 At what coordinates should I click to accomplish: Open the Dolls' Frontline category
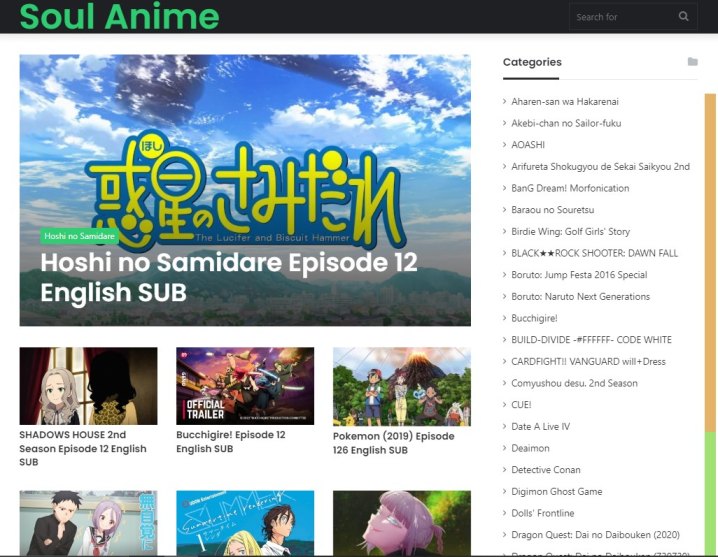click(543, 513)
